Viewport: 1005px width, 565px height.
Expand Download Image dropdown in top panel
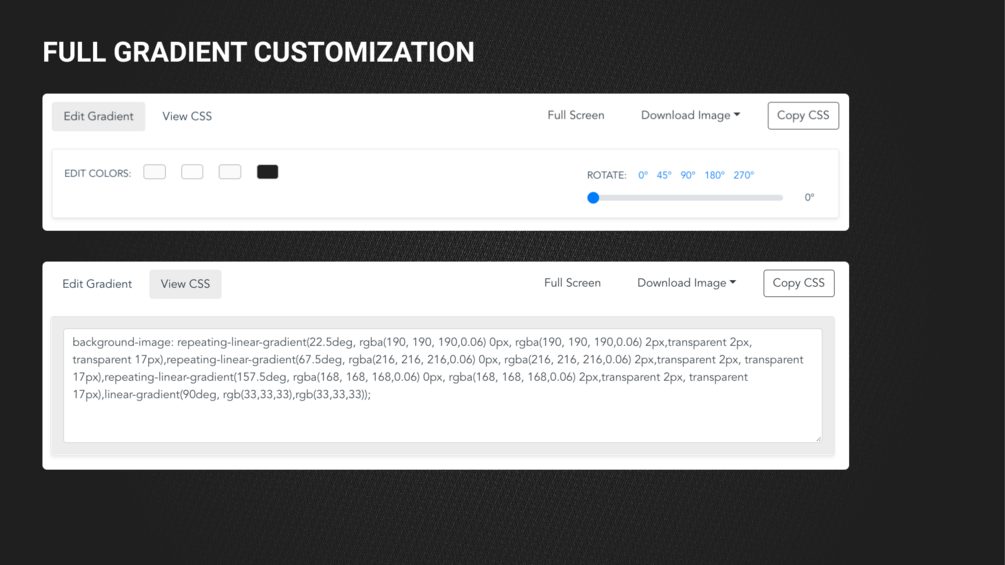pos(690,115)
